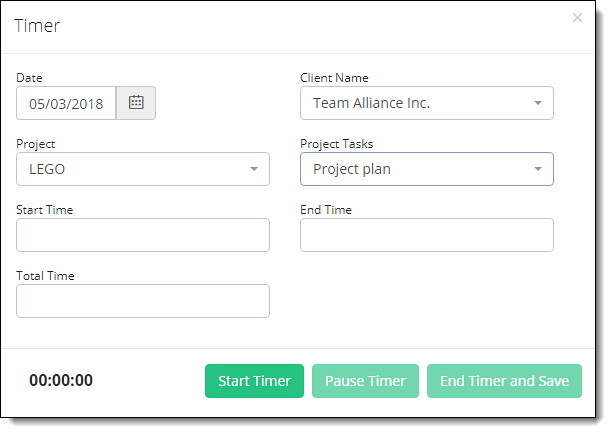Image resolution: width=611 pixels, height=433 pixels.
Task: Select the Total Time input box
Action: (x=143, y=301)
